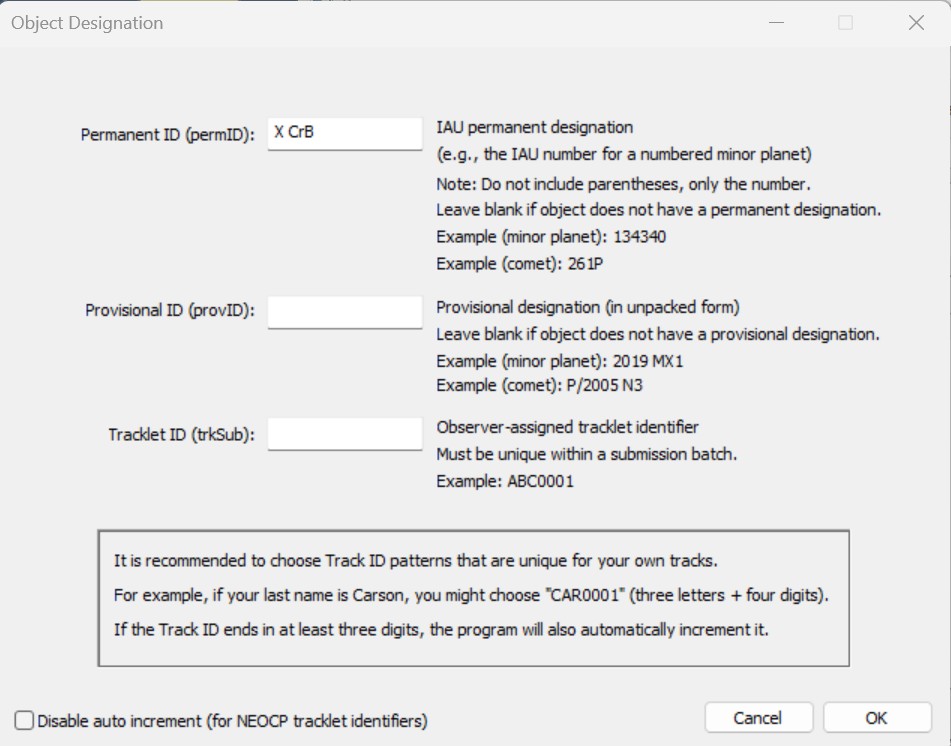Viewport: 951px width, 746px height.
Task: Click the Provisional ID (provID) label
Action: [170, 311]
